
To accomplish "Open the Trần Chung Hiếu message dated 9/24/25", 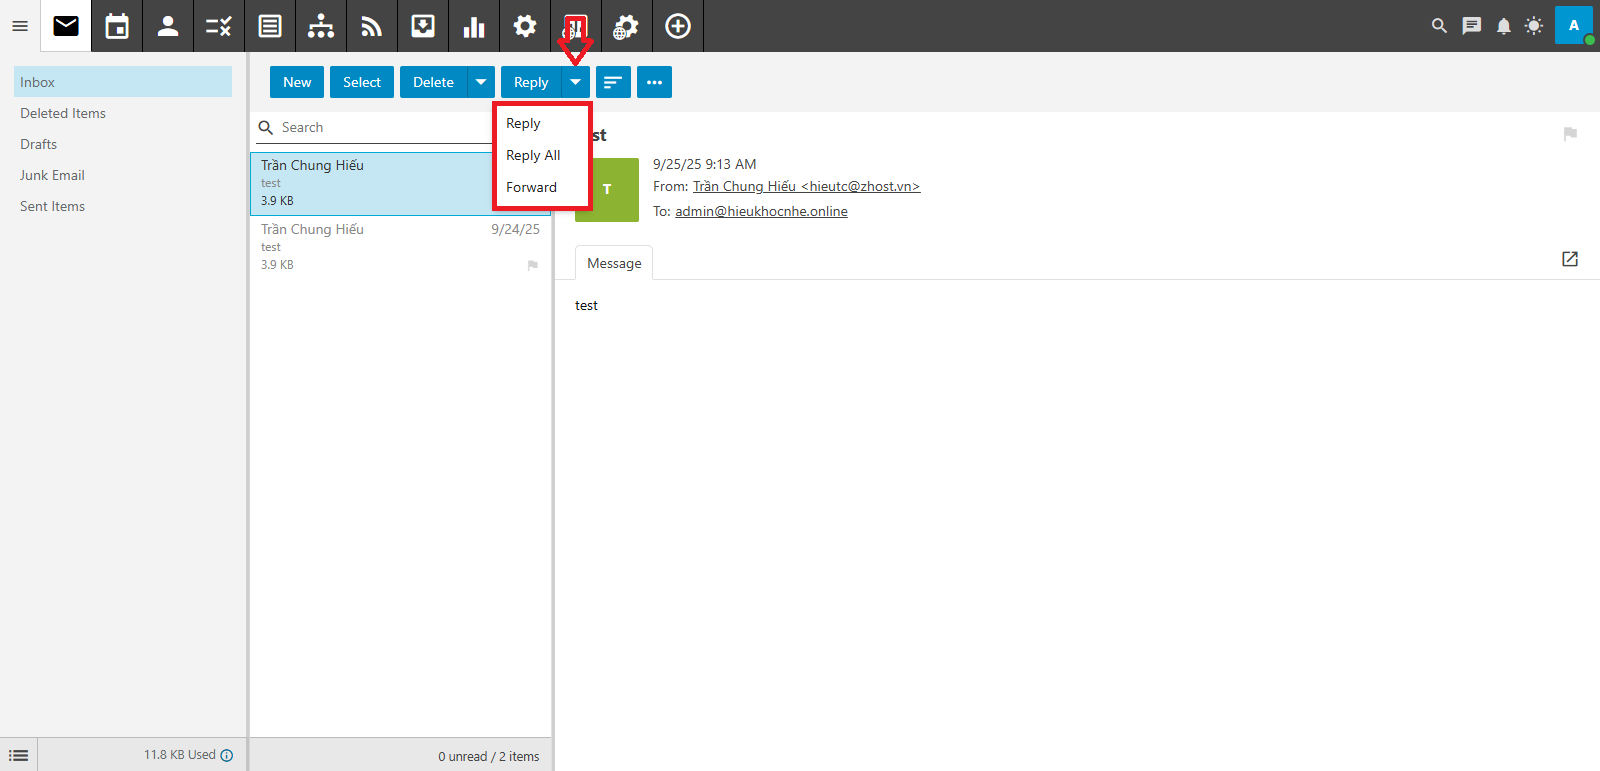I will [400, 247].
